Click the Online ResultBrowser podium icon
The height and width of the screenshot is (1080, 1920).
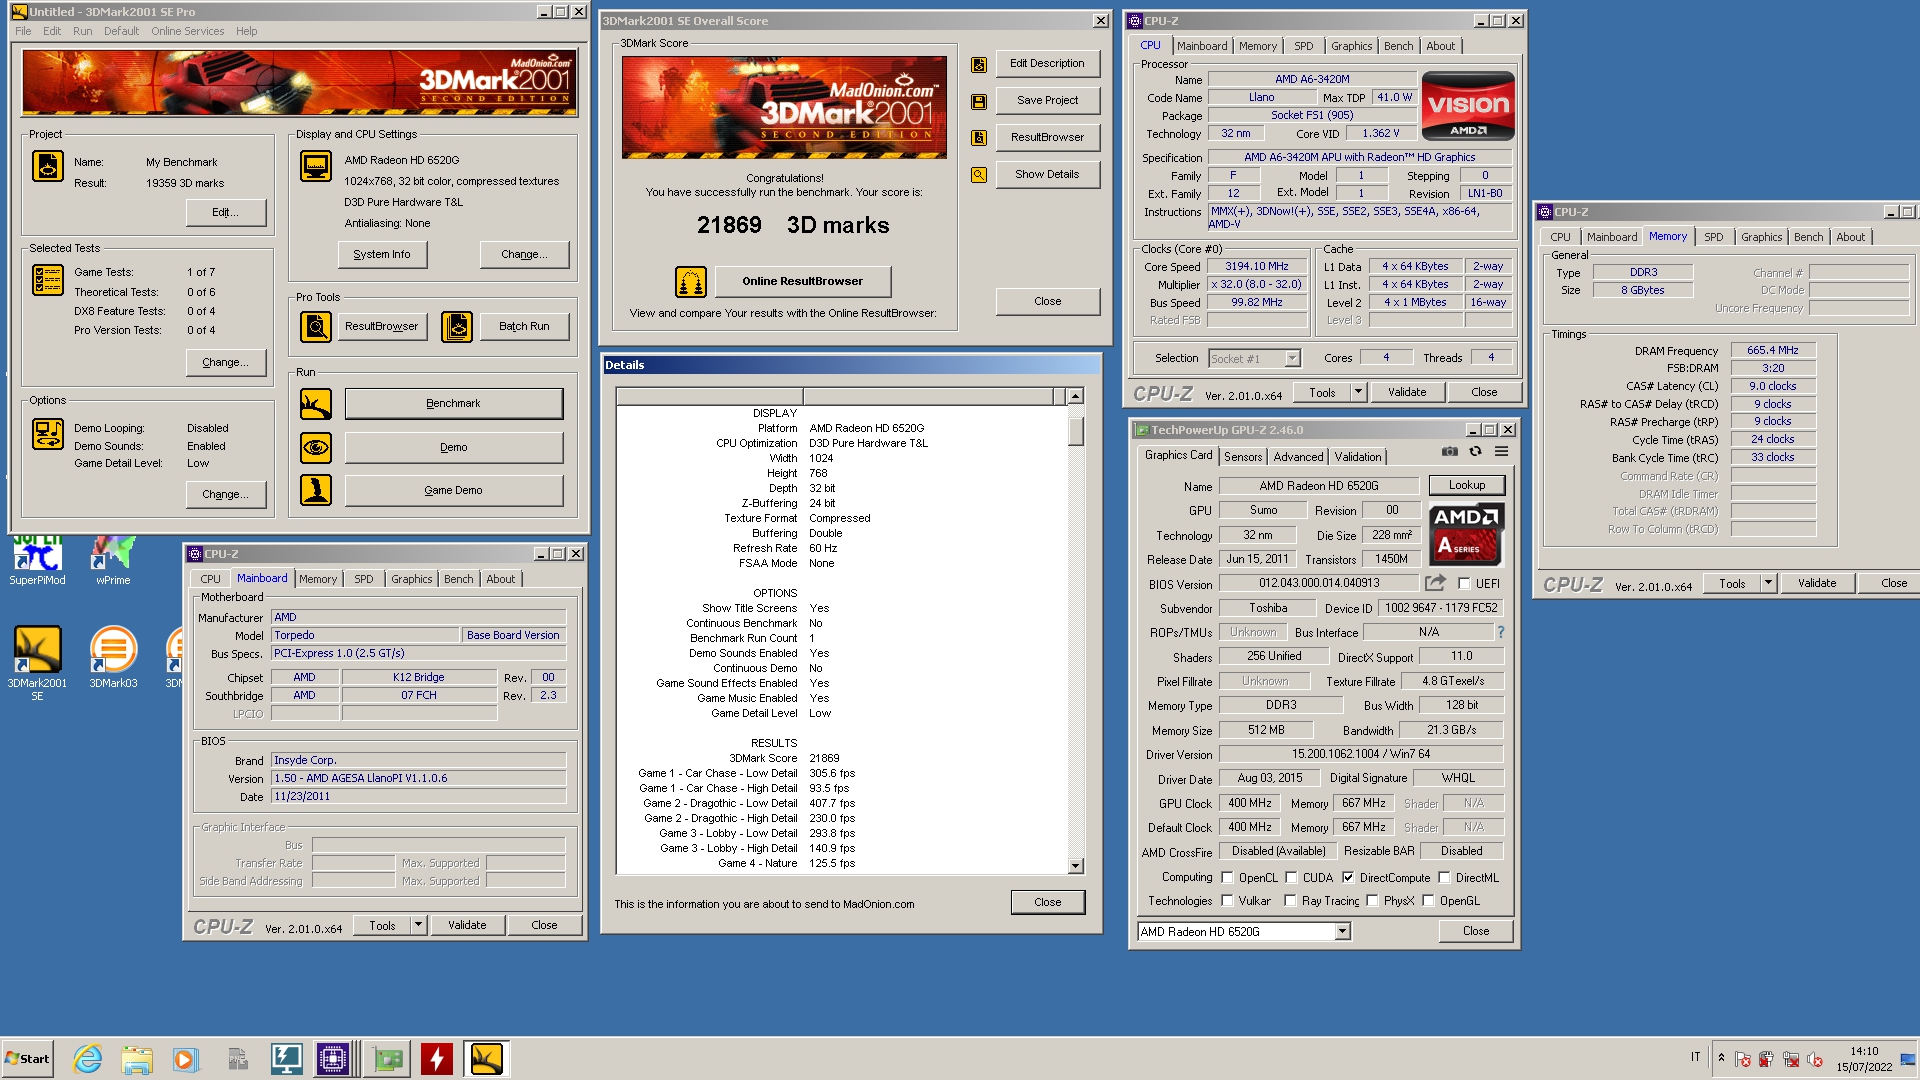click(x=691, y=282)
